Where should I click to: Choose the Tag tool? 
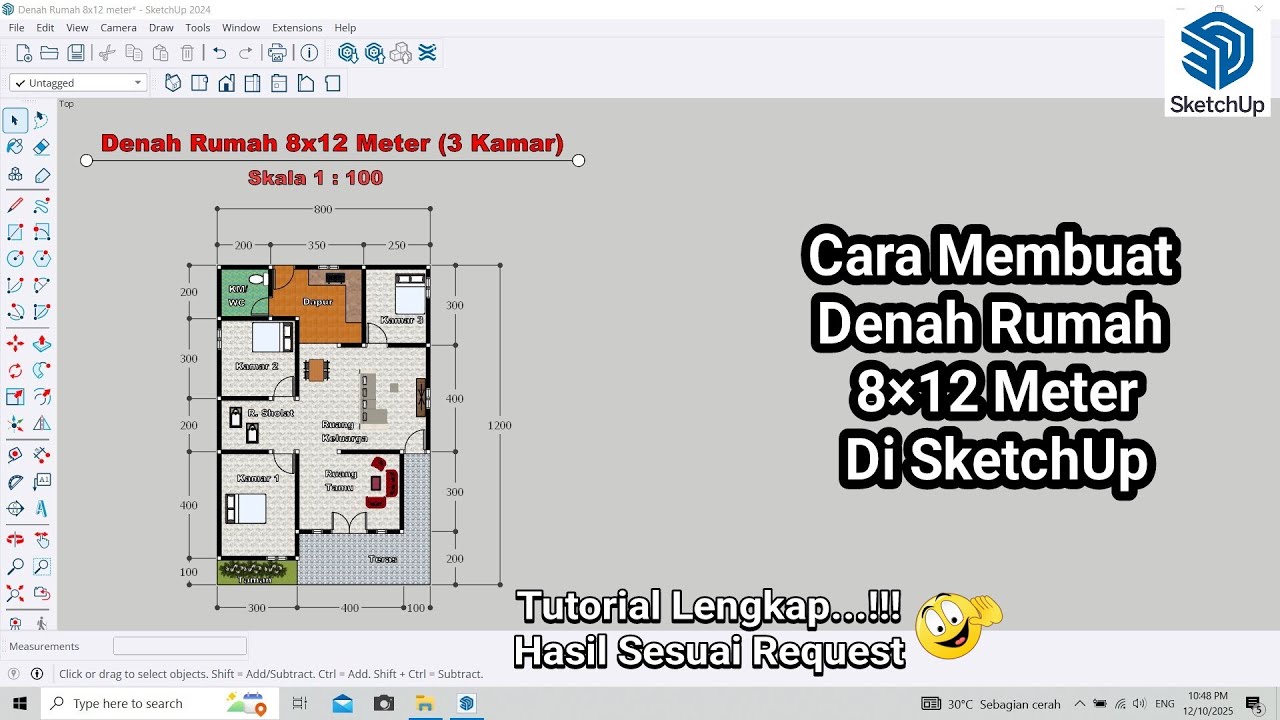[x=41, y=175]
